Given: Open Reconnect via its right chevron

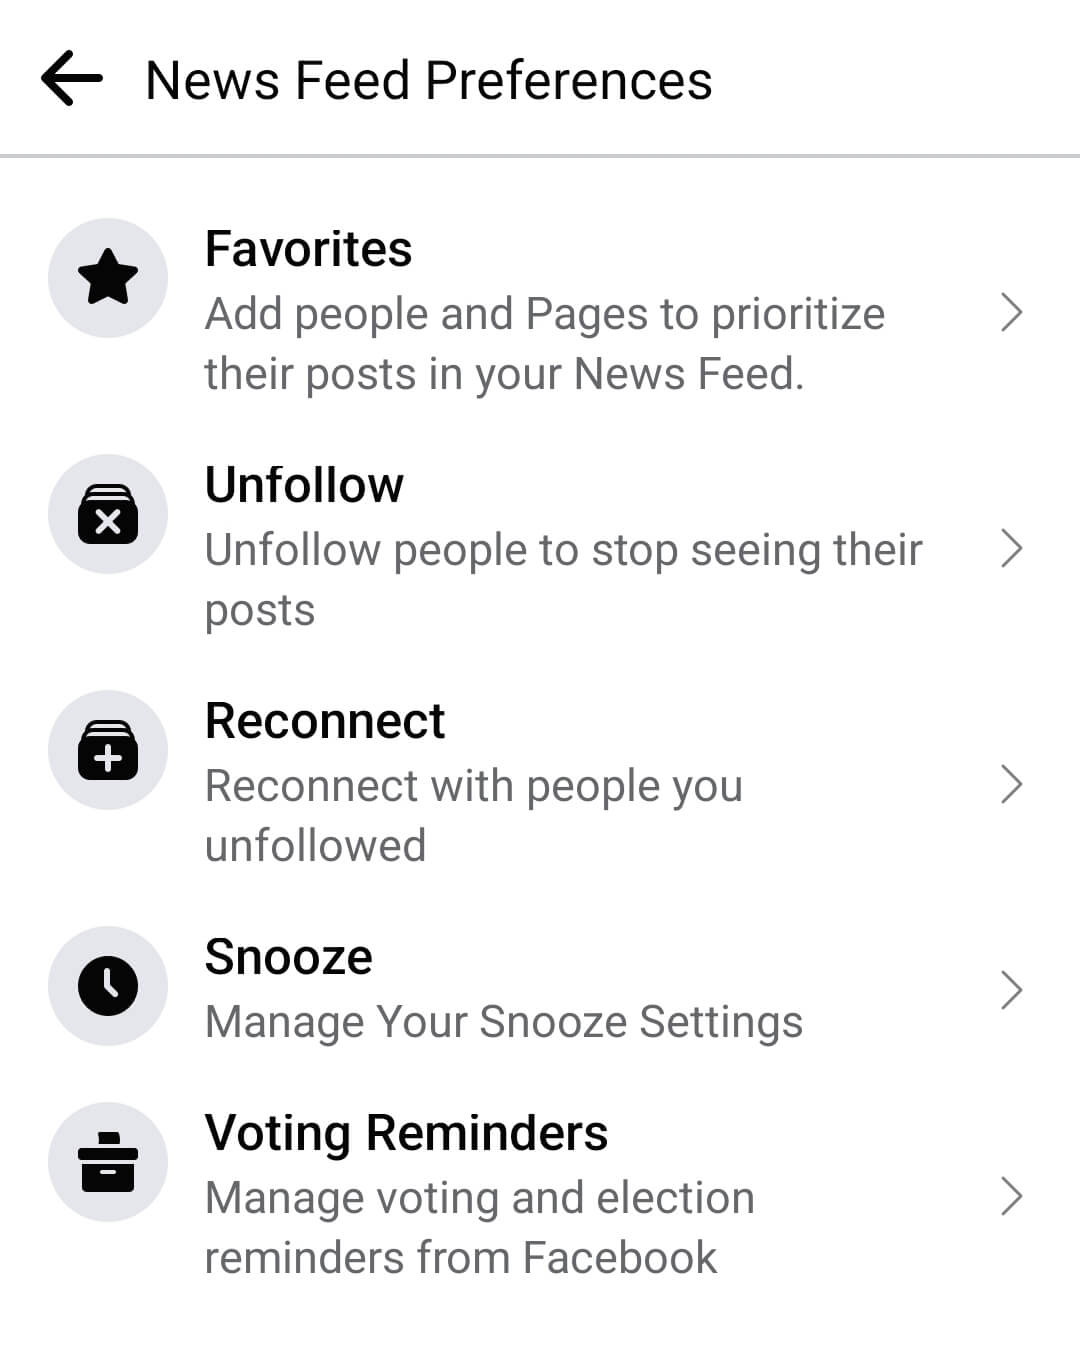Looking at the screenshot, I should (x=1012, y=785).
